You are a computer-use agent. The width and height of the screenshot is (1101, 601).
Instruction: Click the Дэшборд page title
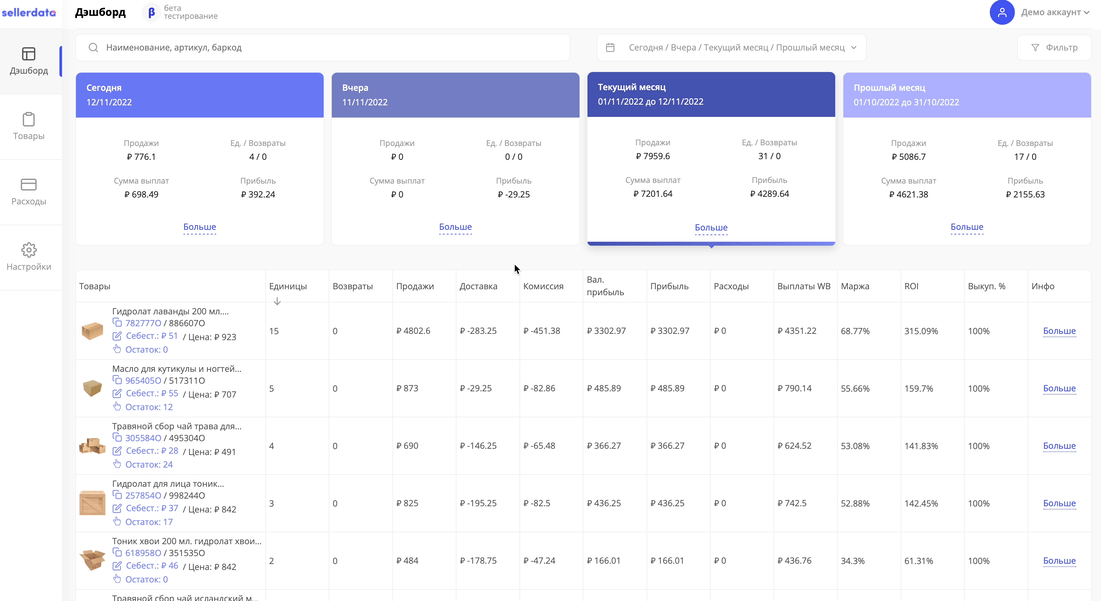[x=100, y=13]
